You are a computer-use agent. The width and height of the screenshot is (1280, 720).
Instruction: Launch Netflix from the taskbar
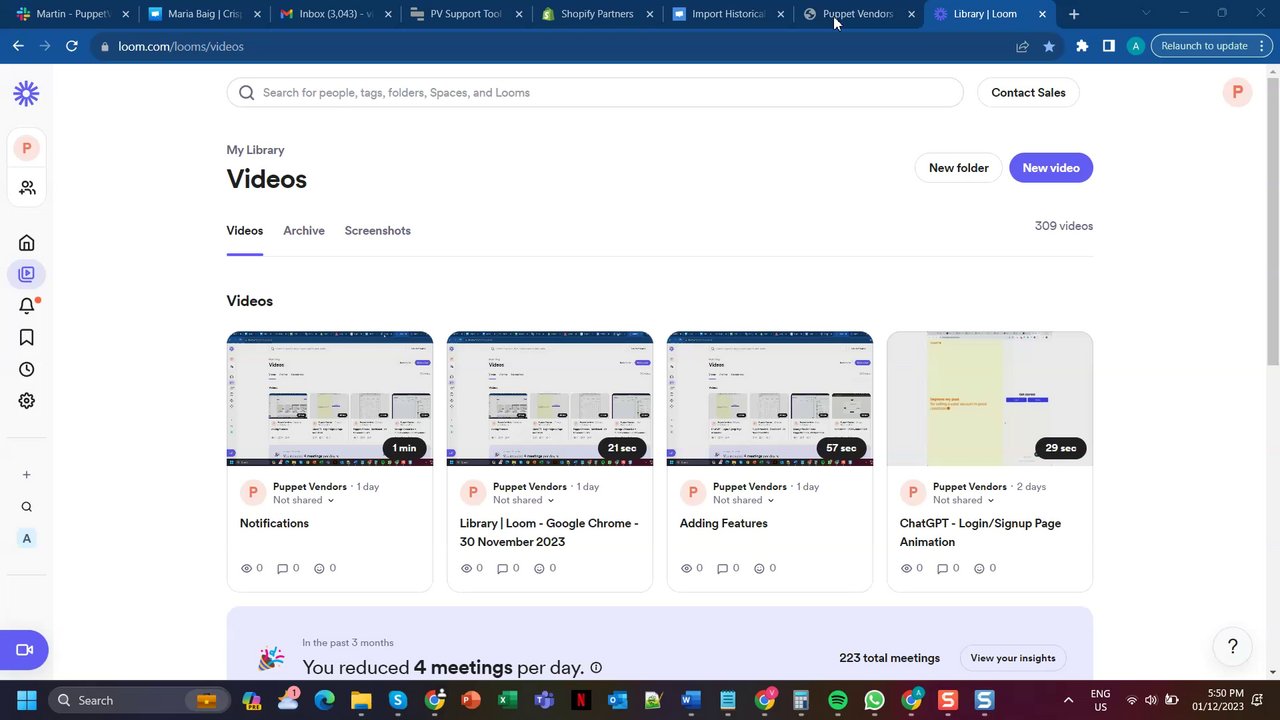pos(581,700)
